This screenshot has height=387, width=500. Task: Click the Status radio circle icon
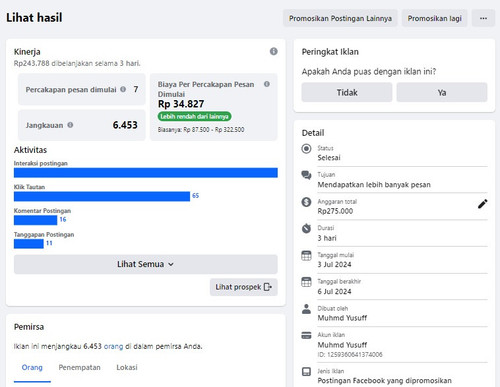(306, 149)
